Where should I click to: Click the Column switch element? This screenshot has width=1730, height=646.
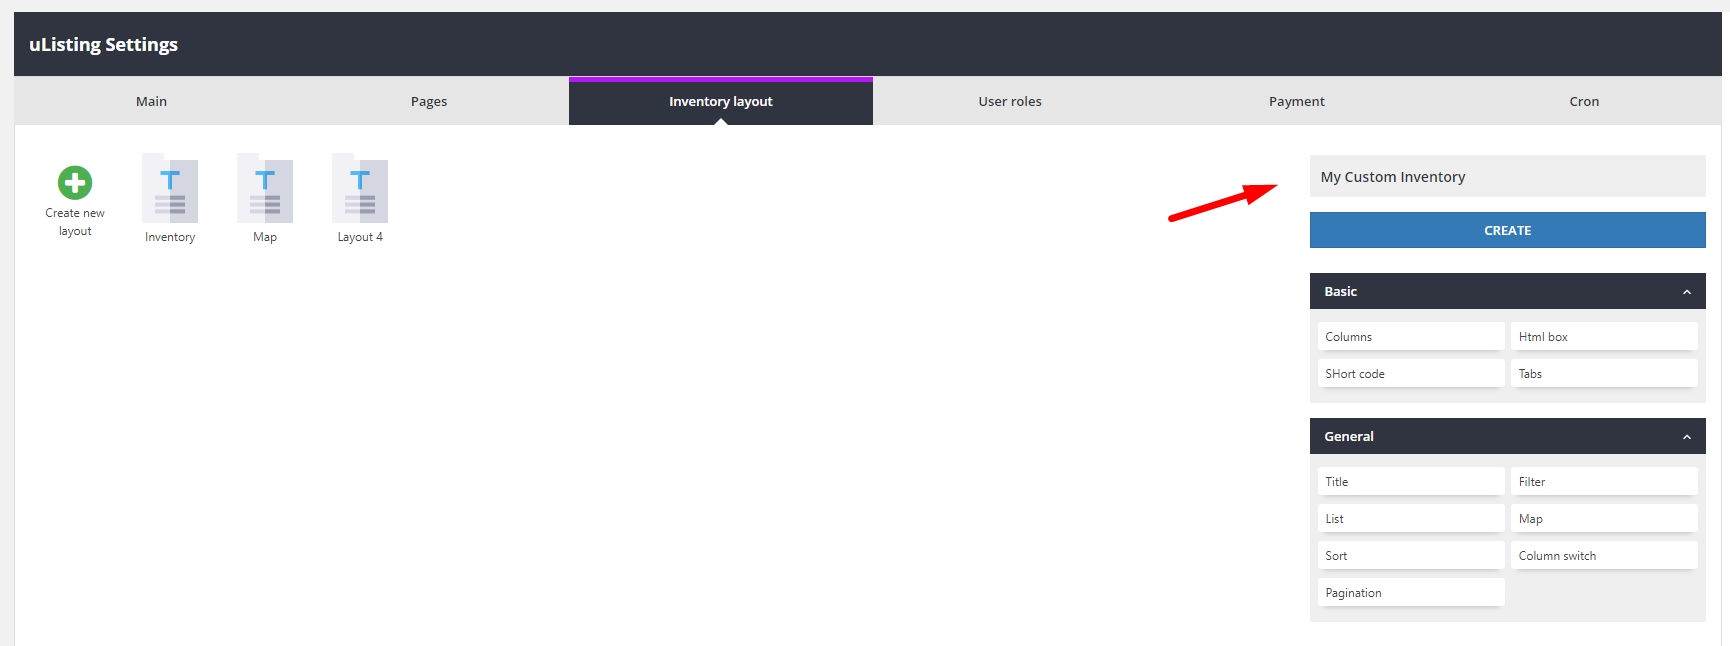click(1604, 556)
